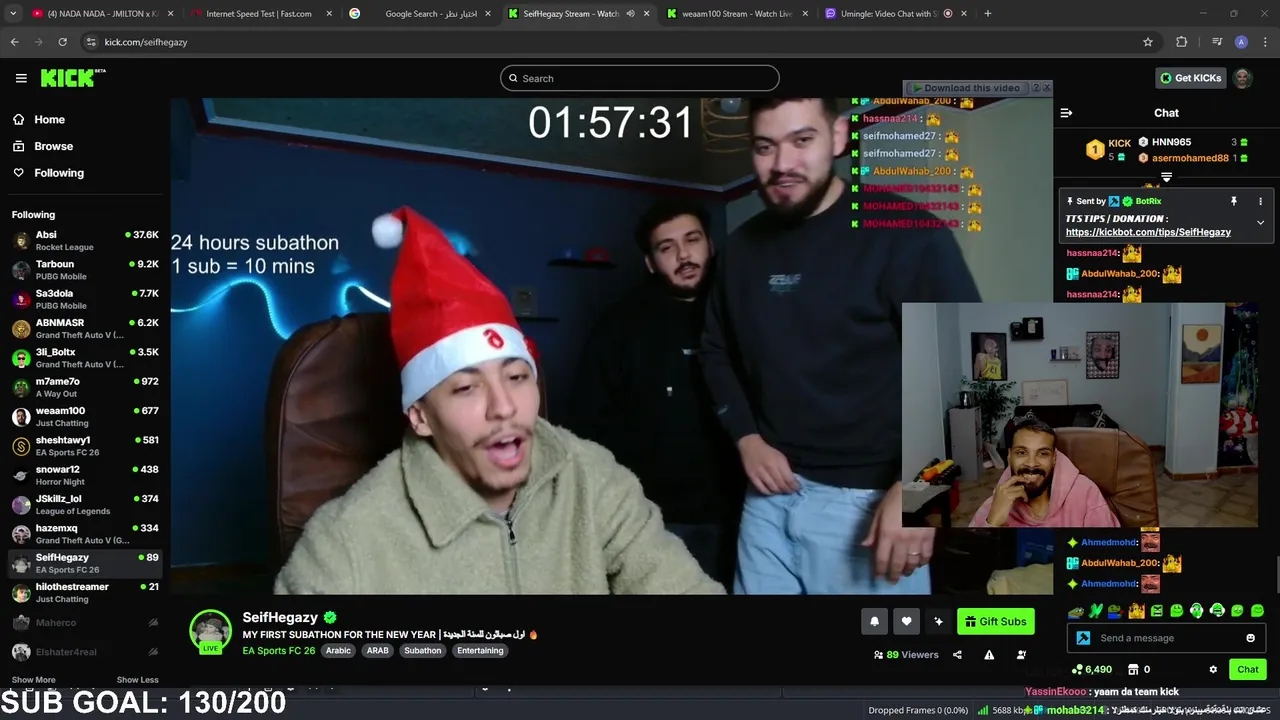The image size is (1280, 720).
Task: Open the user profile avatar menu
Action: [1243, 78]
